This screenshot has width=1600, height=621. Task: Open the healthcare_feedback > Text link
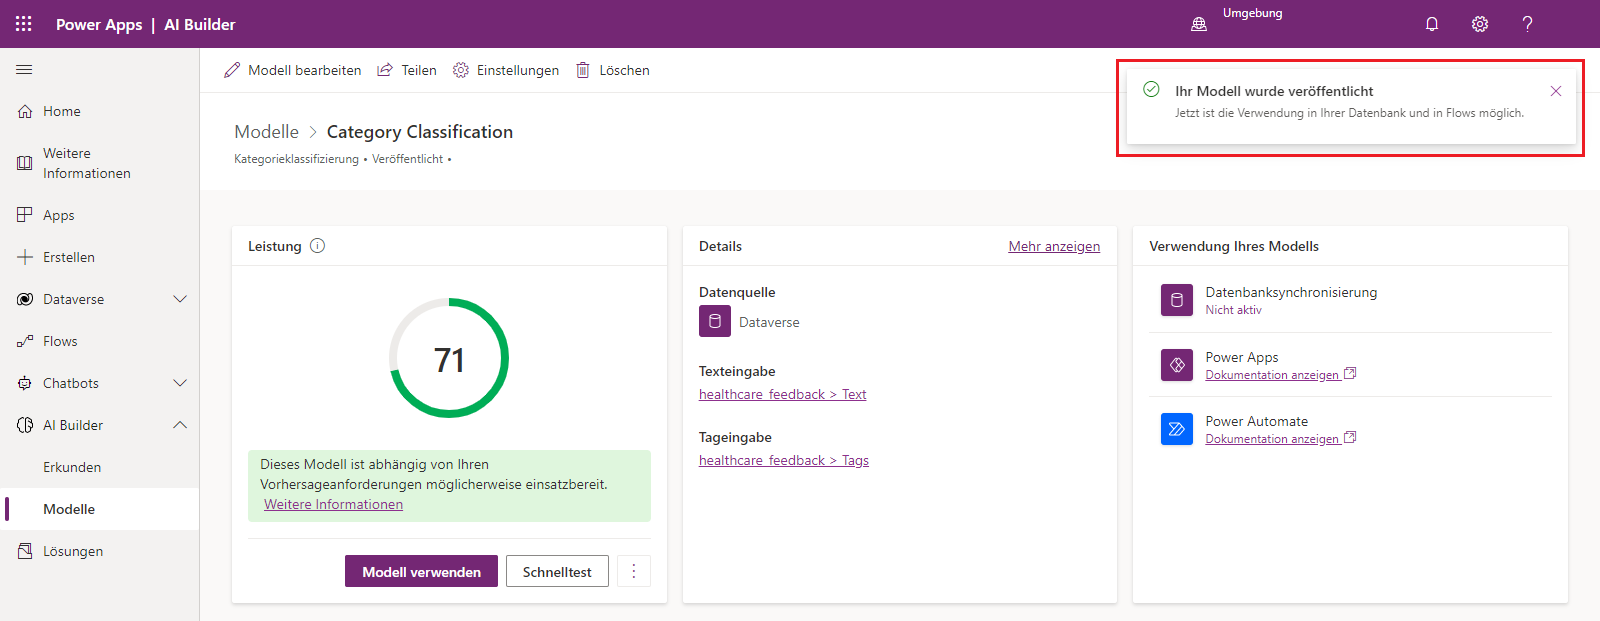pos(783,394)
